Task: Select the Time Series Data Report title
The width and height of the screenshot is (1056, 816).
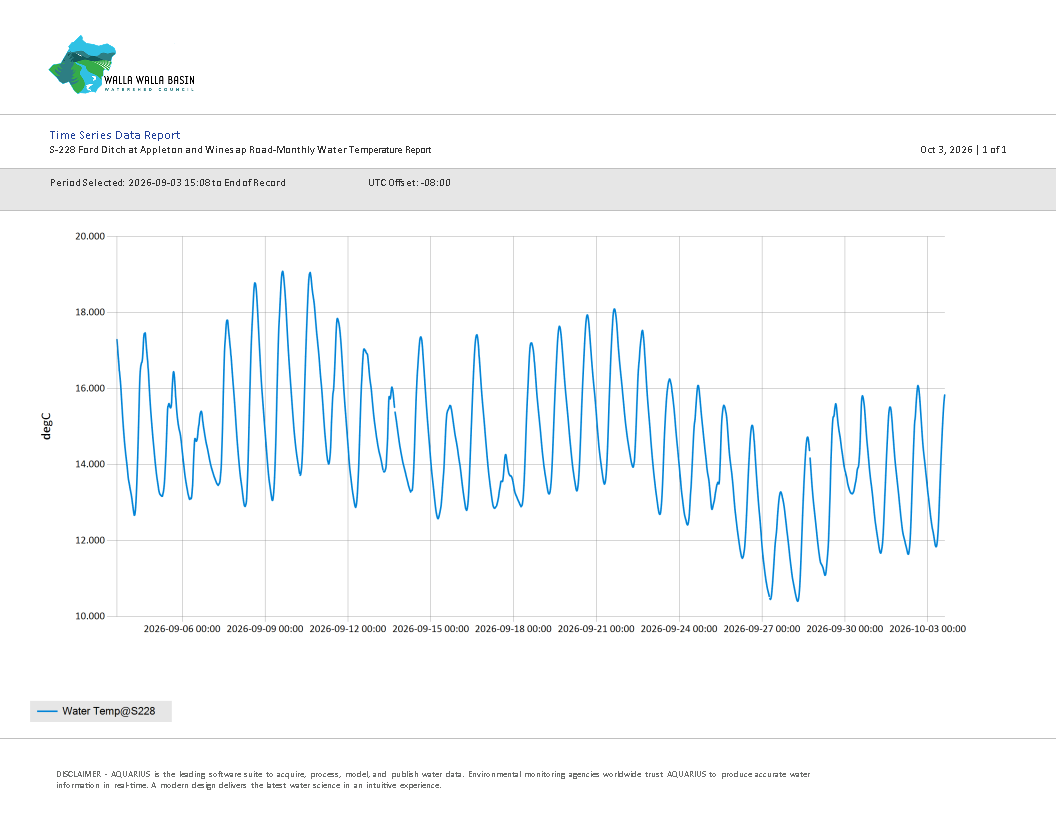Action: [x=114, y=135]
